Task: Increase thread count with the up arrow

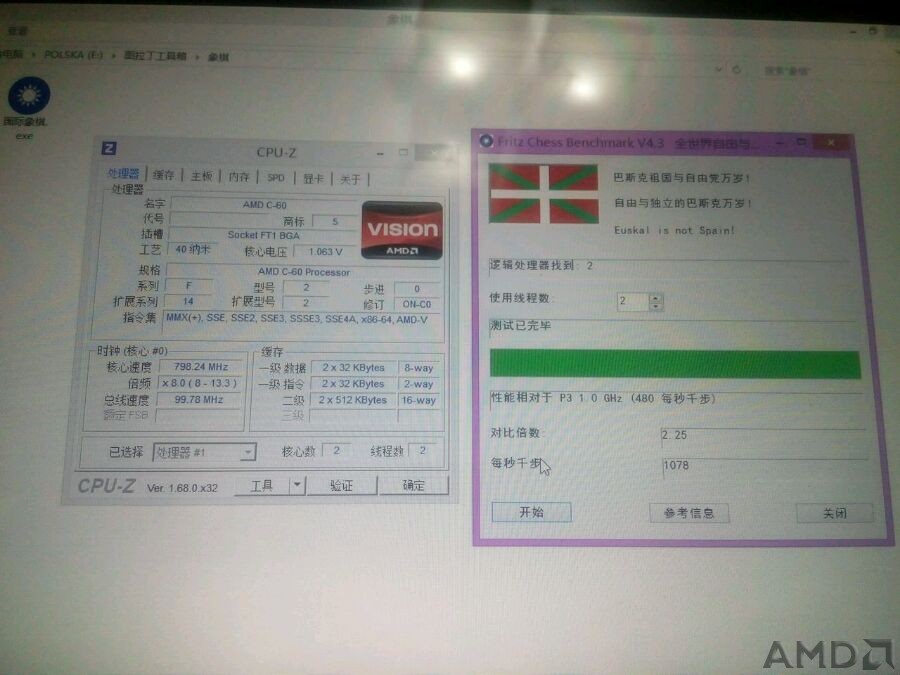Action: click(x=656, y=297)
